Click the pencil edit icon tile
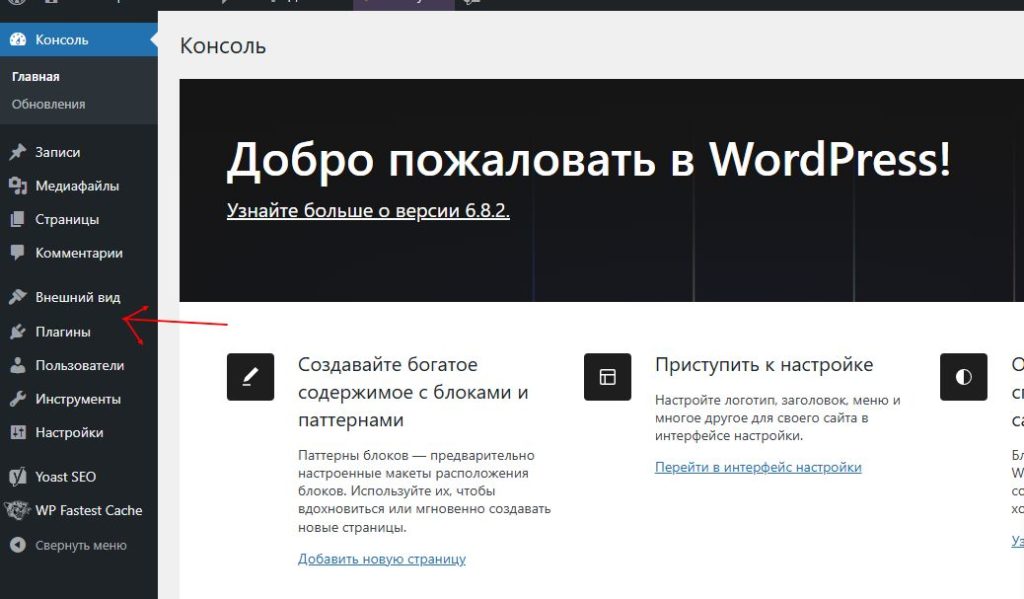The image size is (1024, 599). coord(250,377)
